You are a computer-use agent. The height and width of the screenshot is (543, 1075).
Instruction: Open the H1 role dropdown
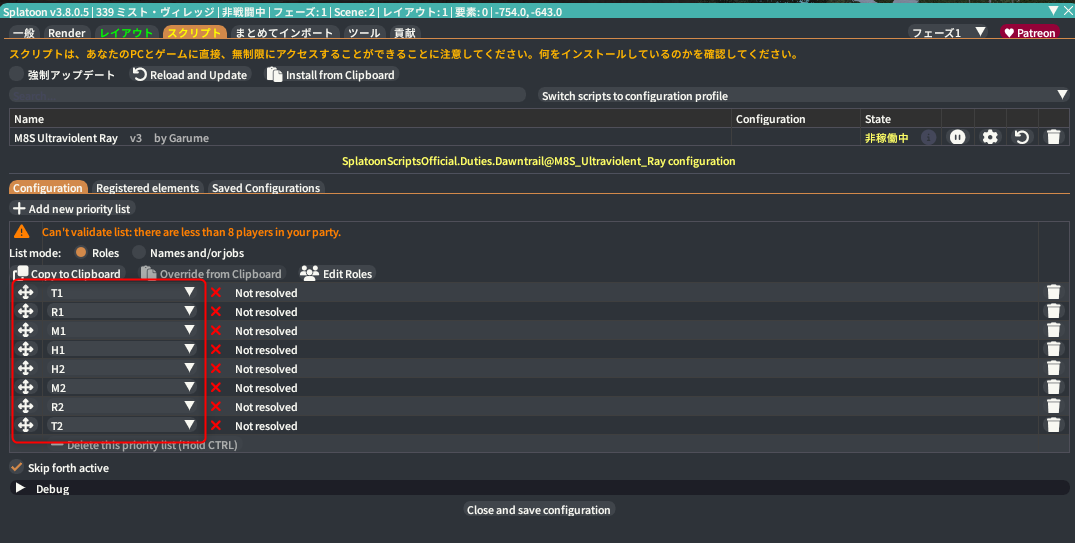point(121,349)
